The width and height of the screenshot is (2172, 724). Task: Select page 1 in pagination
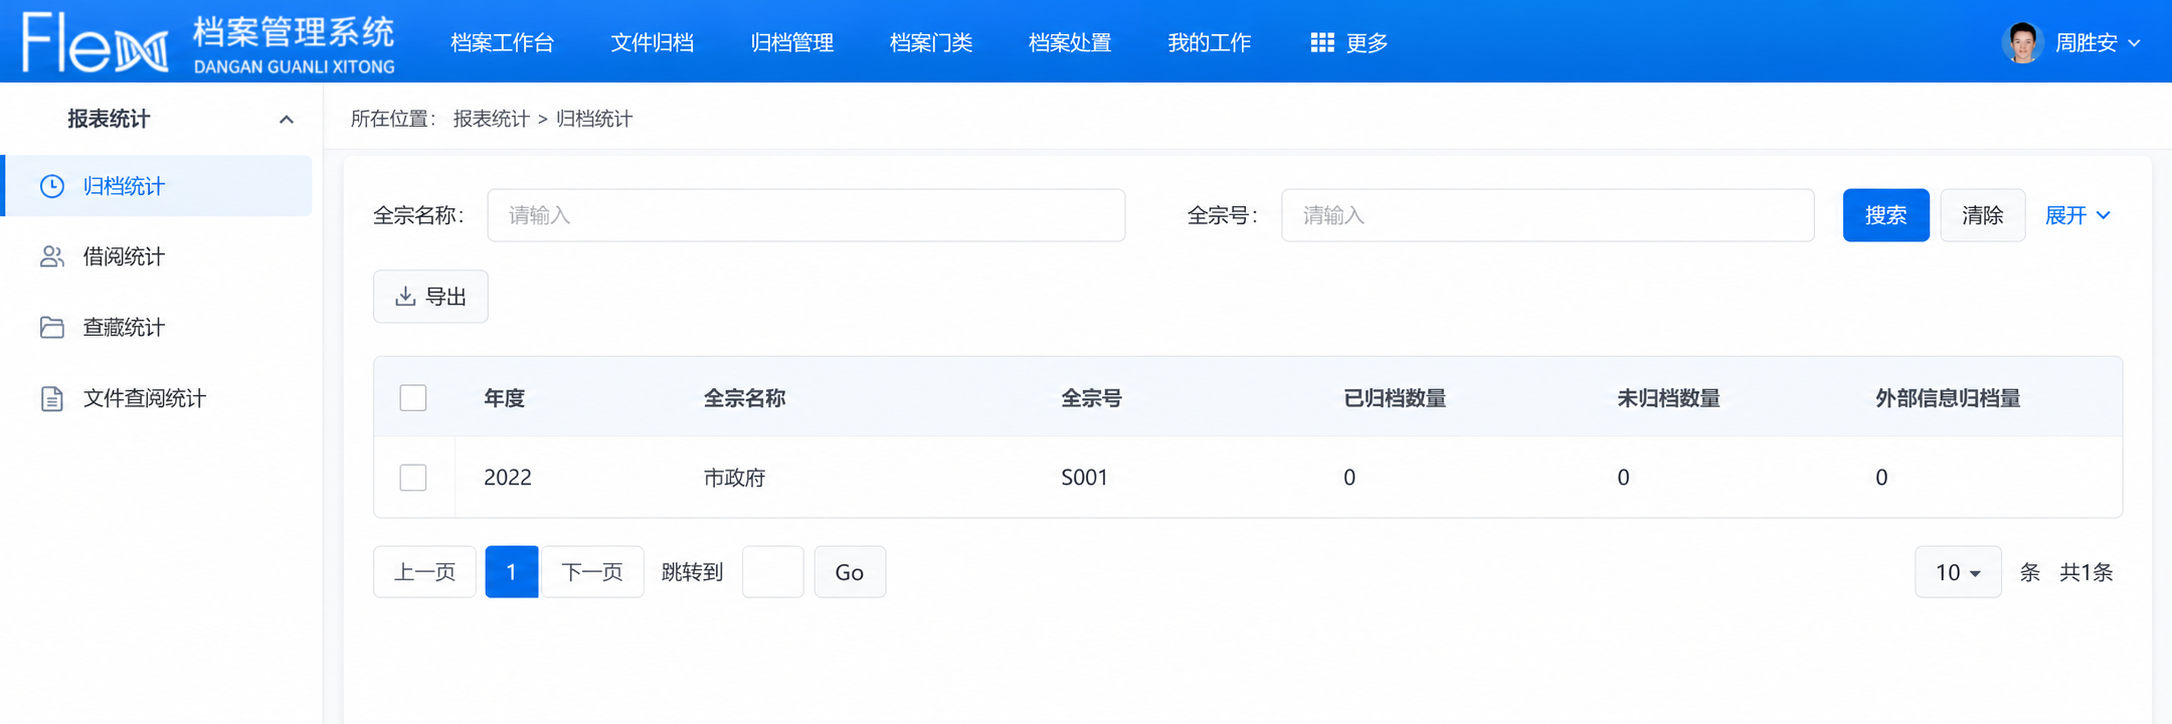pos(511,572)
